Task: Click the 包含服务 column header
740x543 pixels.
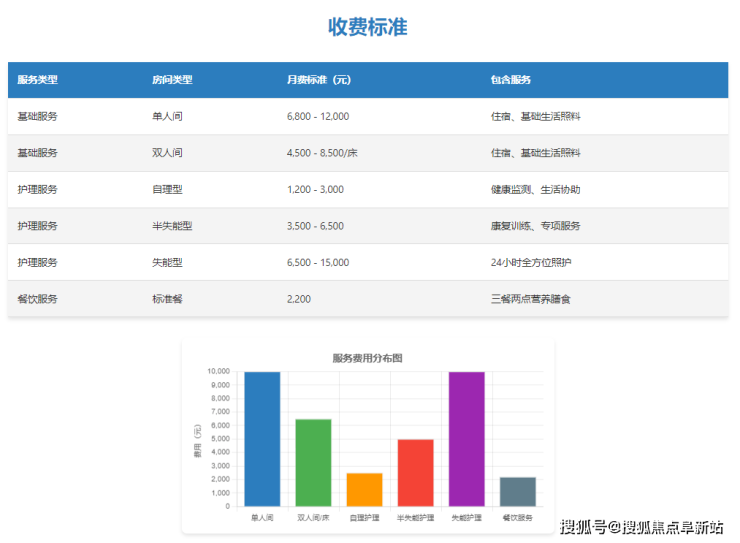Action: click(510, 80)
